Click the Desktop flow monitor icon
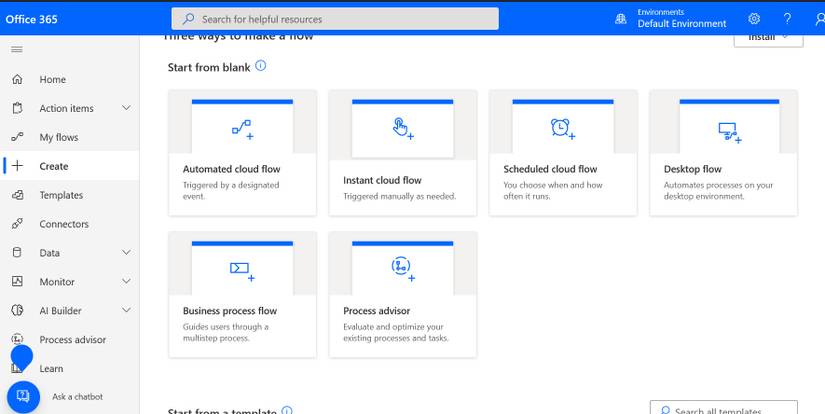The height and width of the screenshot is (414, 825). tap(730, 133)
